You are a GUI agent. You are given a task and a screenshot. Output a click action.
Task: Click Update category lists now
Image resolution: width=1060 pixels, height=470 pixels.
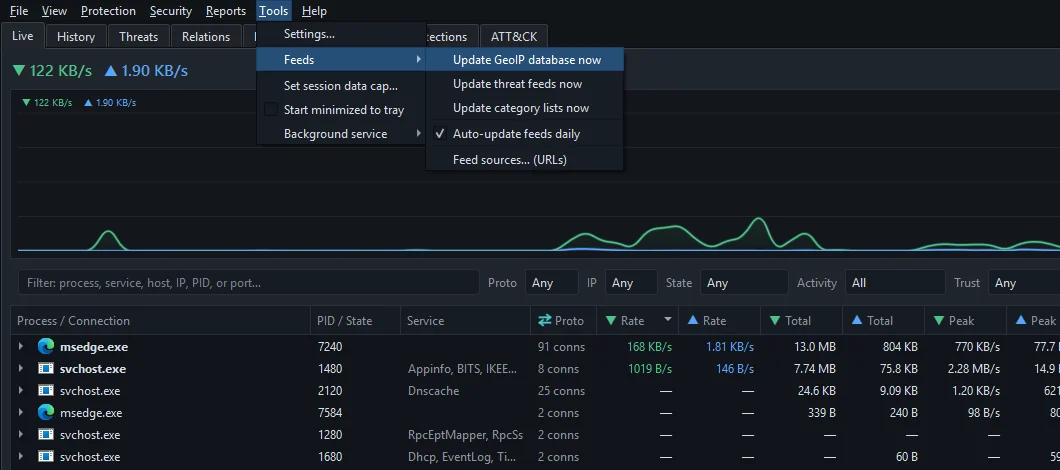click(525, 108)
